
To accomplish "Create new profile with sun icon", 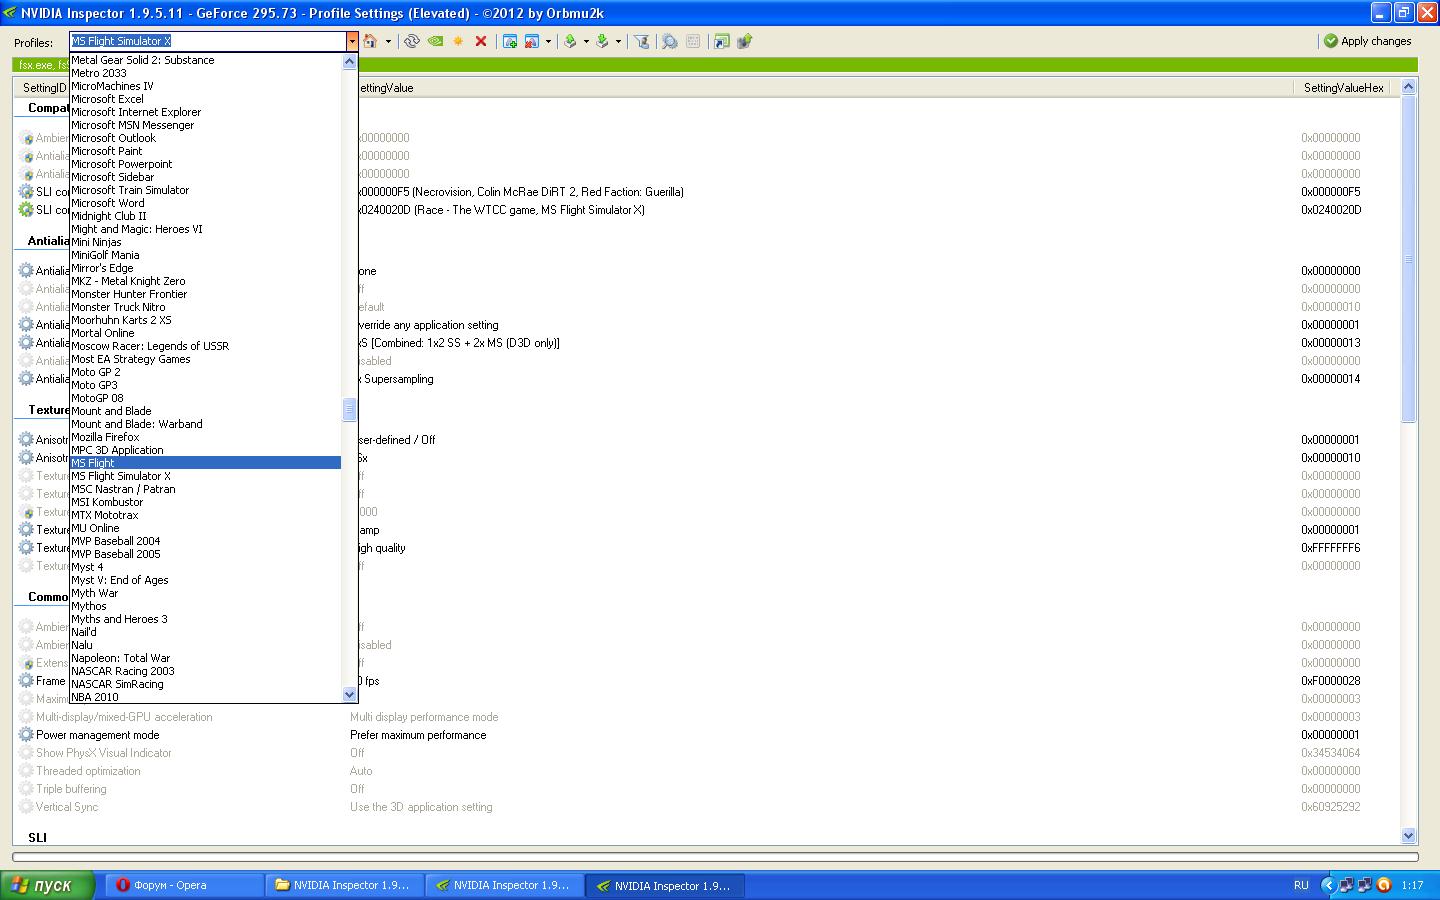I will pyautogui.click(x=458, y=41).
